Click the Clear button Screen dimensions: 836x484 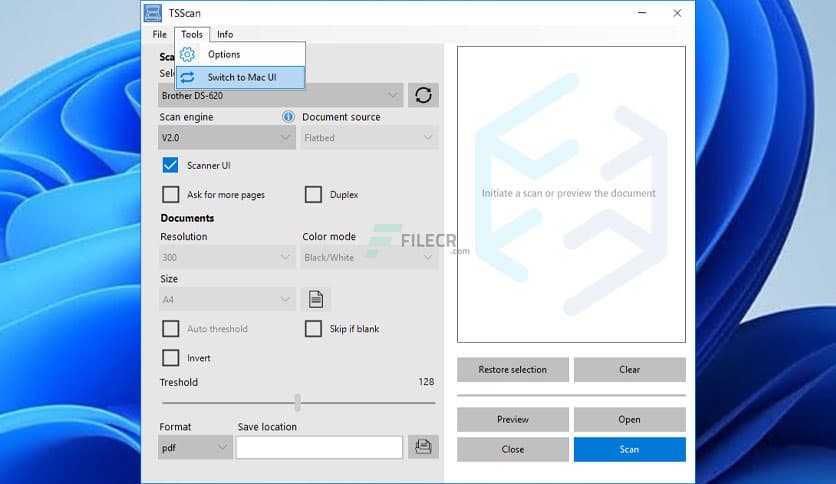click(x=630, y=369)
